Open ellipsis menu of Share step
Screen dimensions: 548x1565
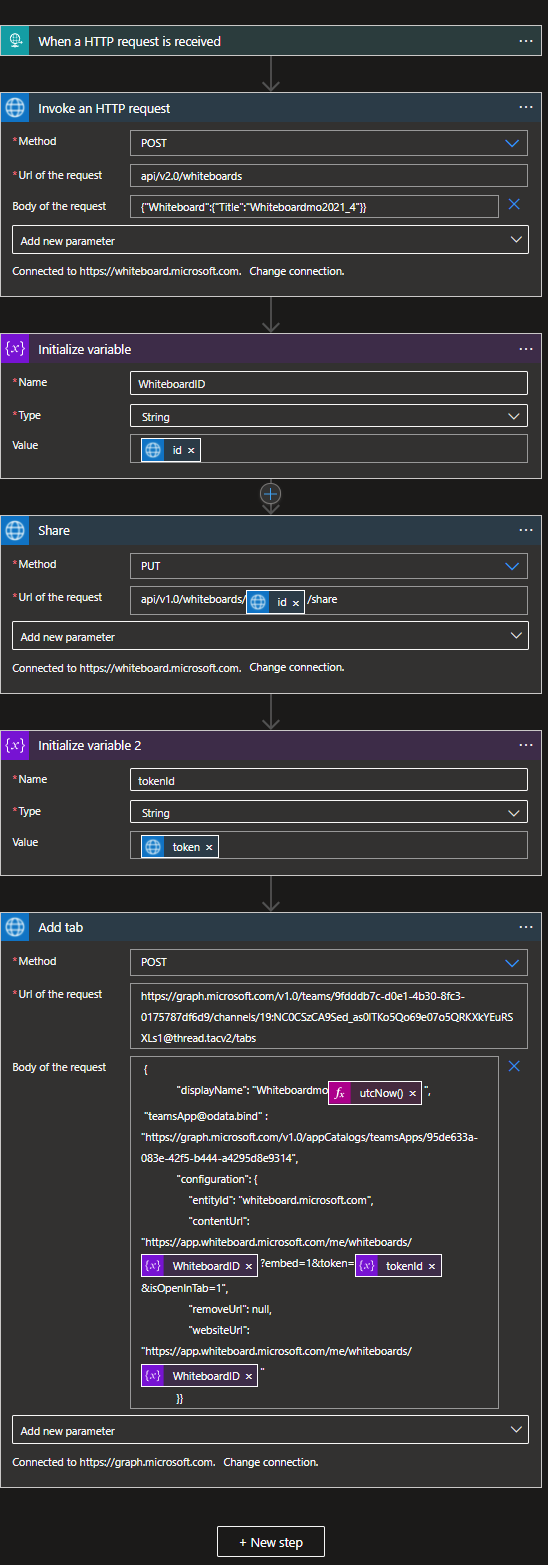click(526, 530)
